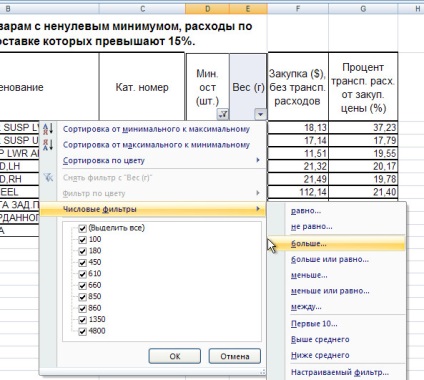Uncheck the 180 value checkbox
This screenshot has height=380, width=424.
82,251
